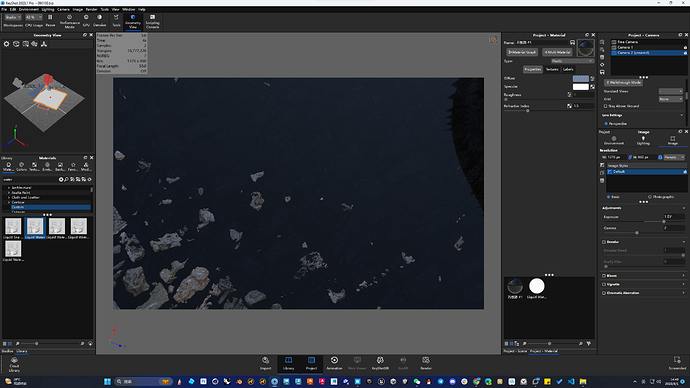This screenshot has width=690, height=388.
Task: Open the Scripting Console
Action: (x=152, y=21)
